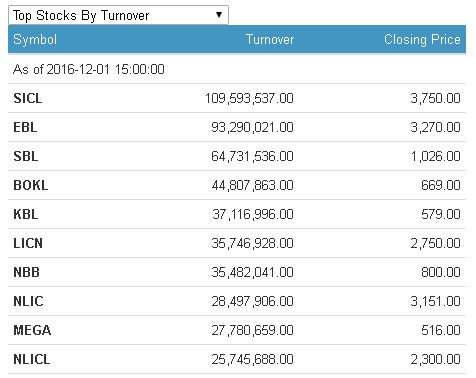Click the dropdown arrow next to Turnover selector
This screenshot has width=476, height=378.
[219, 15]
